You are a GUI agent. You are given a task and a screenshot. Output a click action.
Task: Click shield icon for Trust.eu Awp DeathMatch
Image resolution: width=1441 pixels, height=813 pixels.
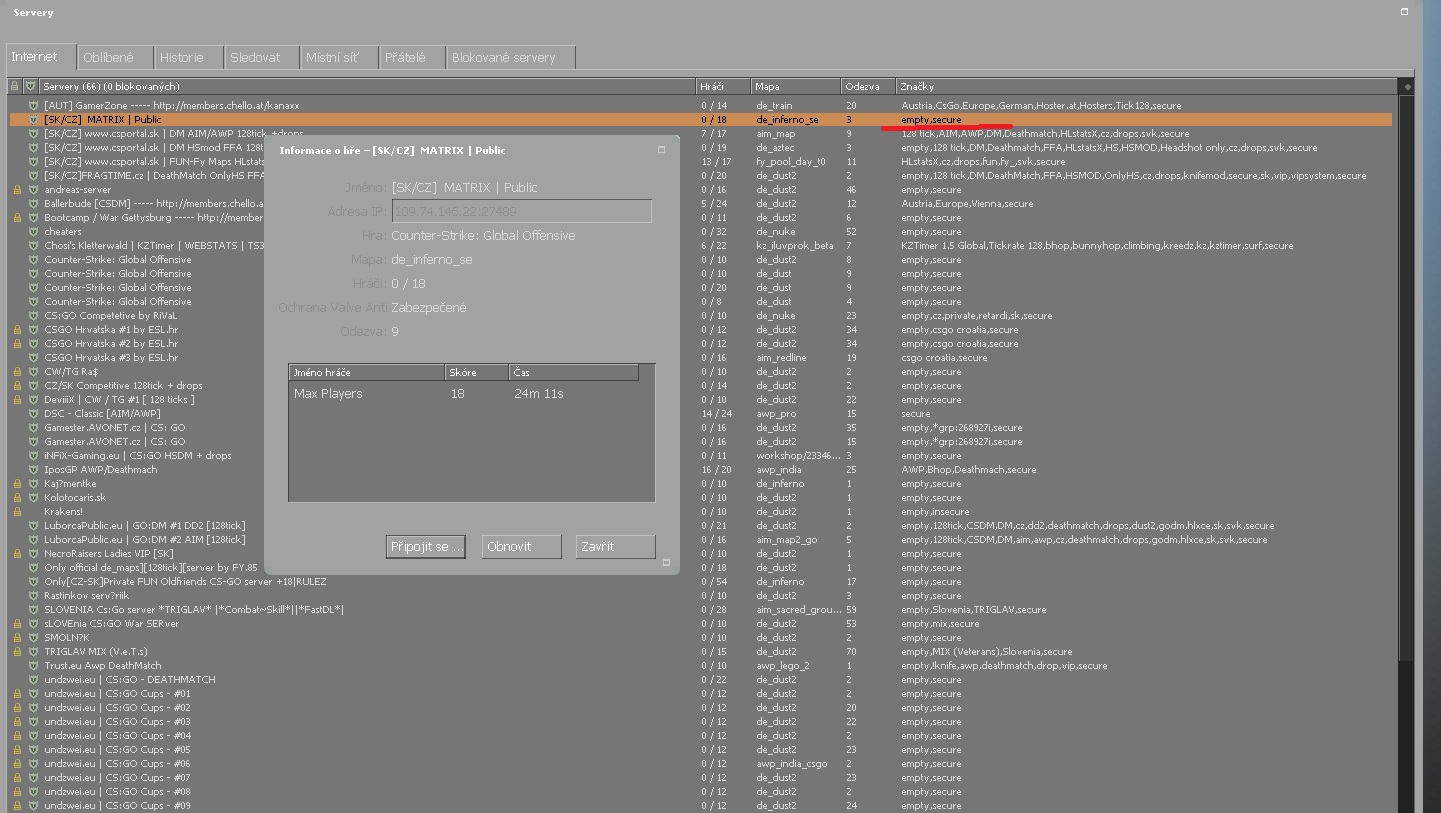(x=32, y=665)
